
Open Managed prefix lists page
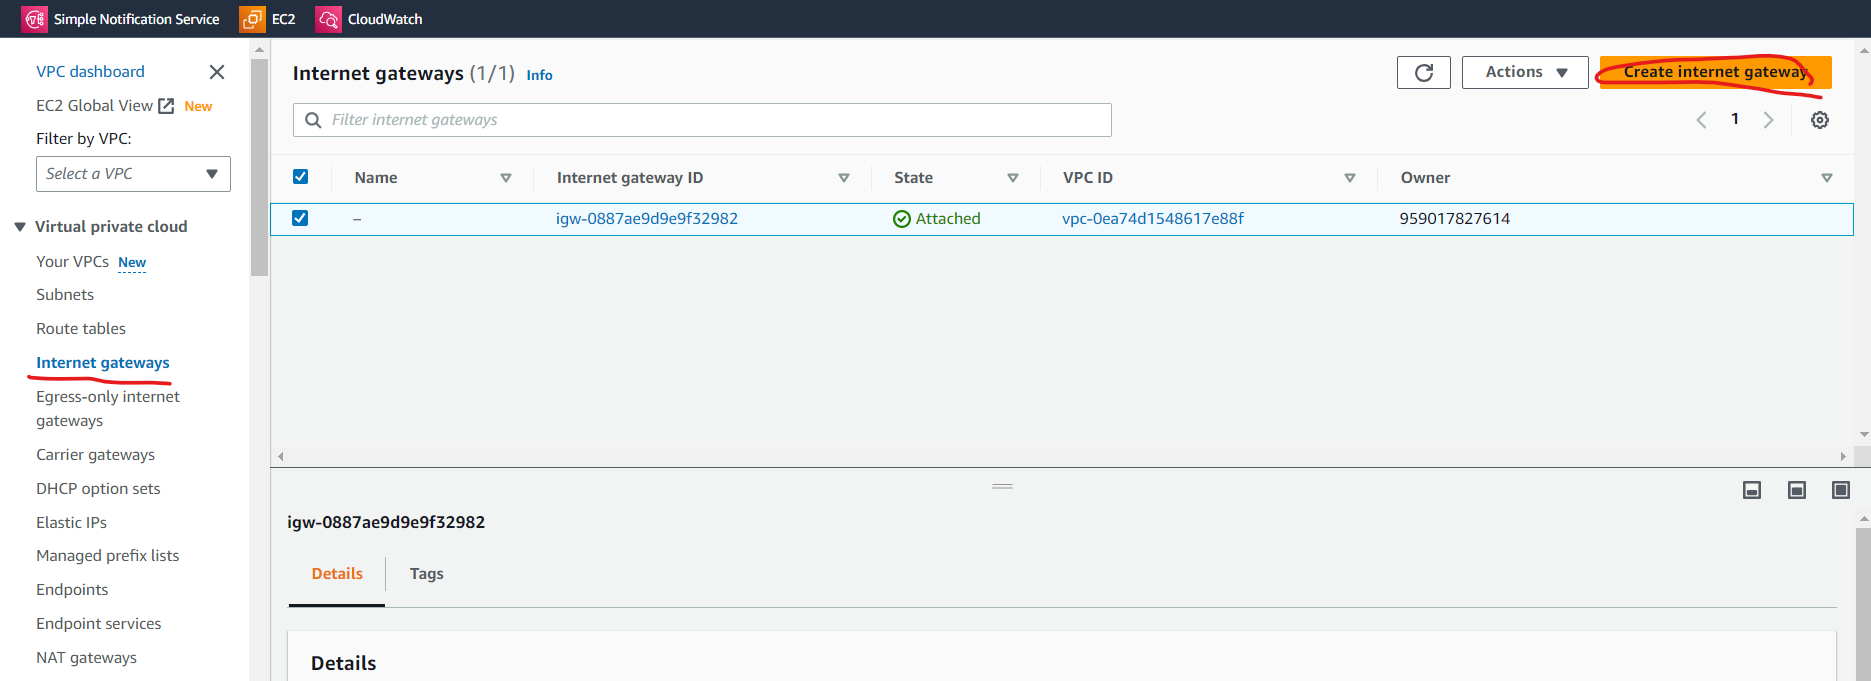pos(108,556)
